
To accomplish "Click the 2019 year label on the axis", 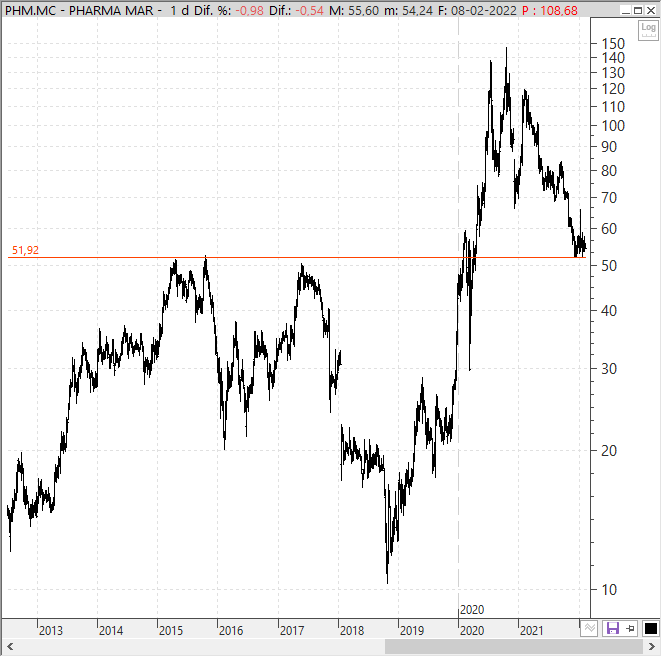I will pyautogui.click(x=412, y=631).
